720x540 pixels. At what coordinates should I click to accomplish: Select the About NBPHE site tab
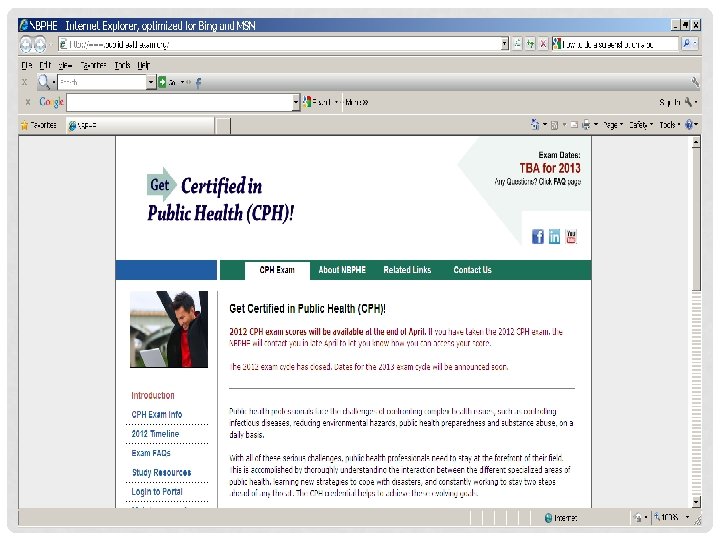tap(342, 270)
